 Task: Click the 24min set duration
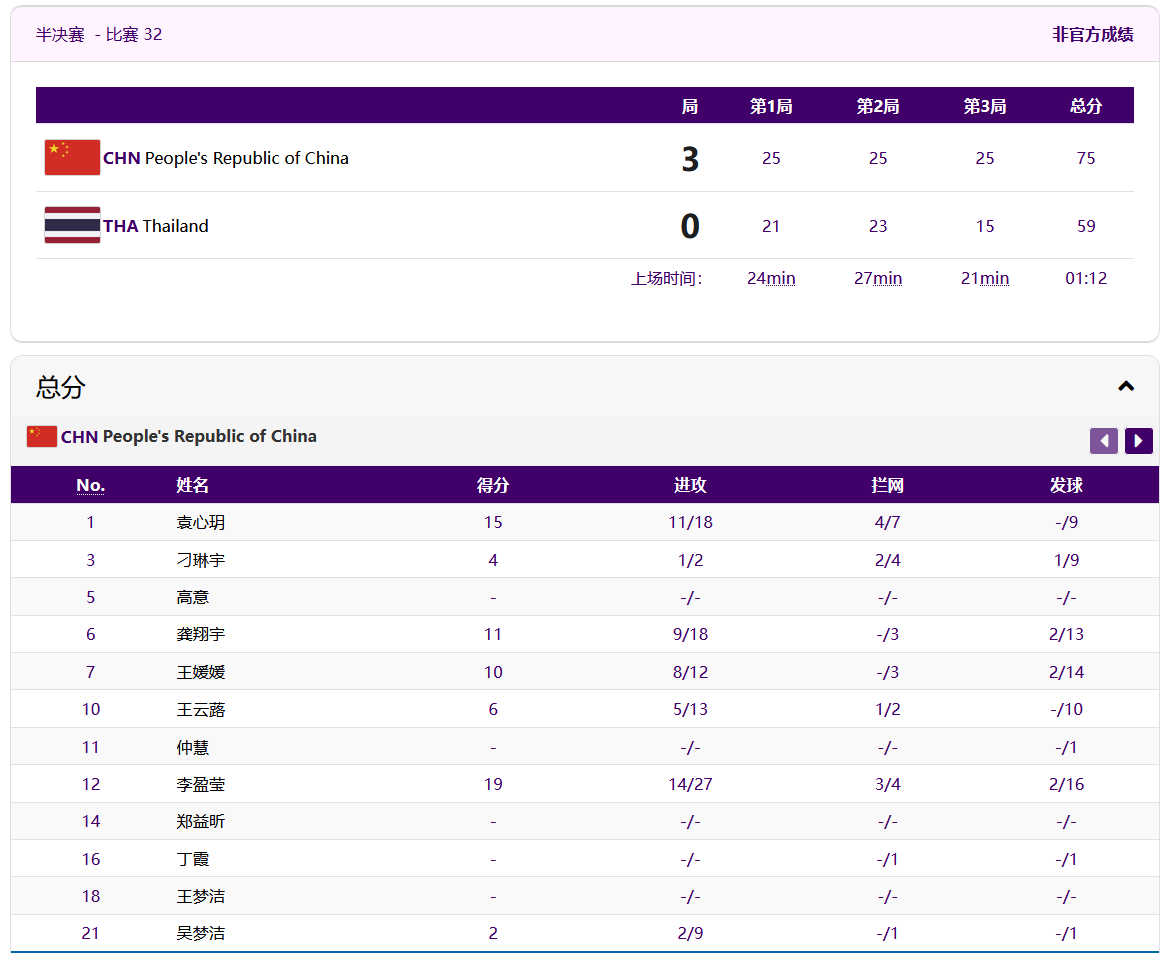click(x=771, y=278)
